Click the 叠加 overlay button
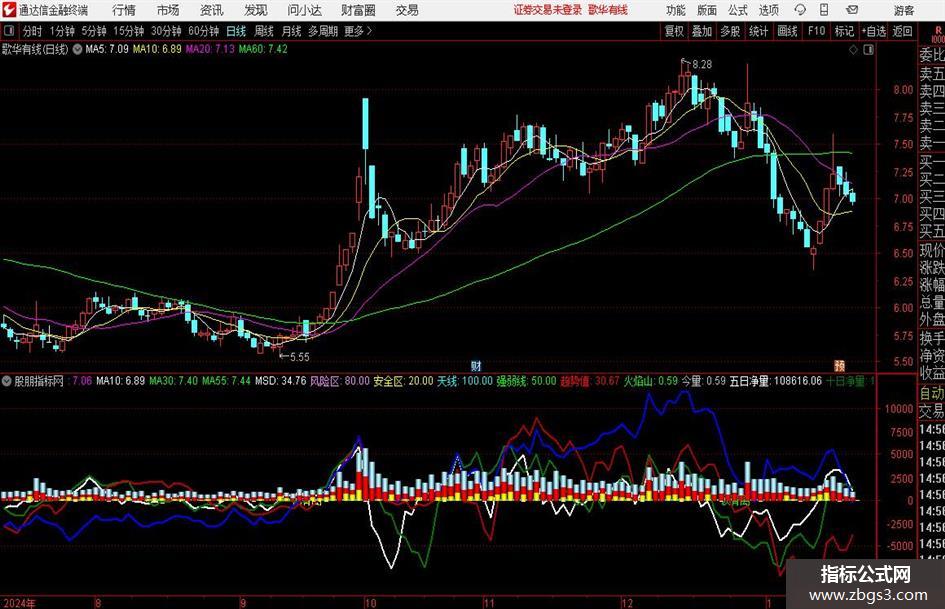The width and height of the screenshot is (945, 609). pyautogui.click(x=702, y=31)
